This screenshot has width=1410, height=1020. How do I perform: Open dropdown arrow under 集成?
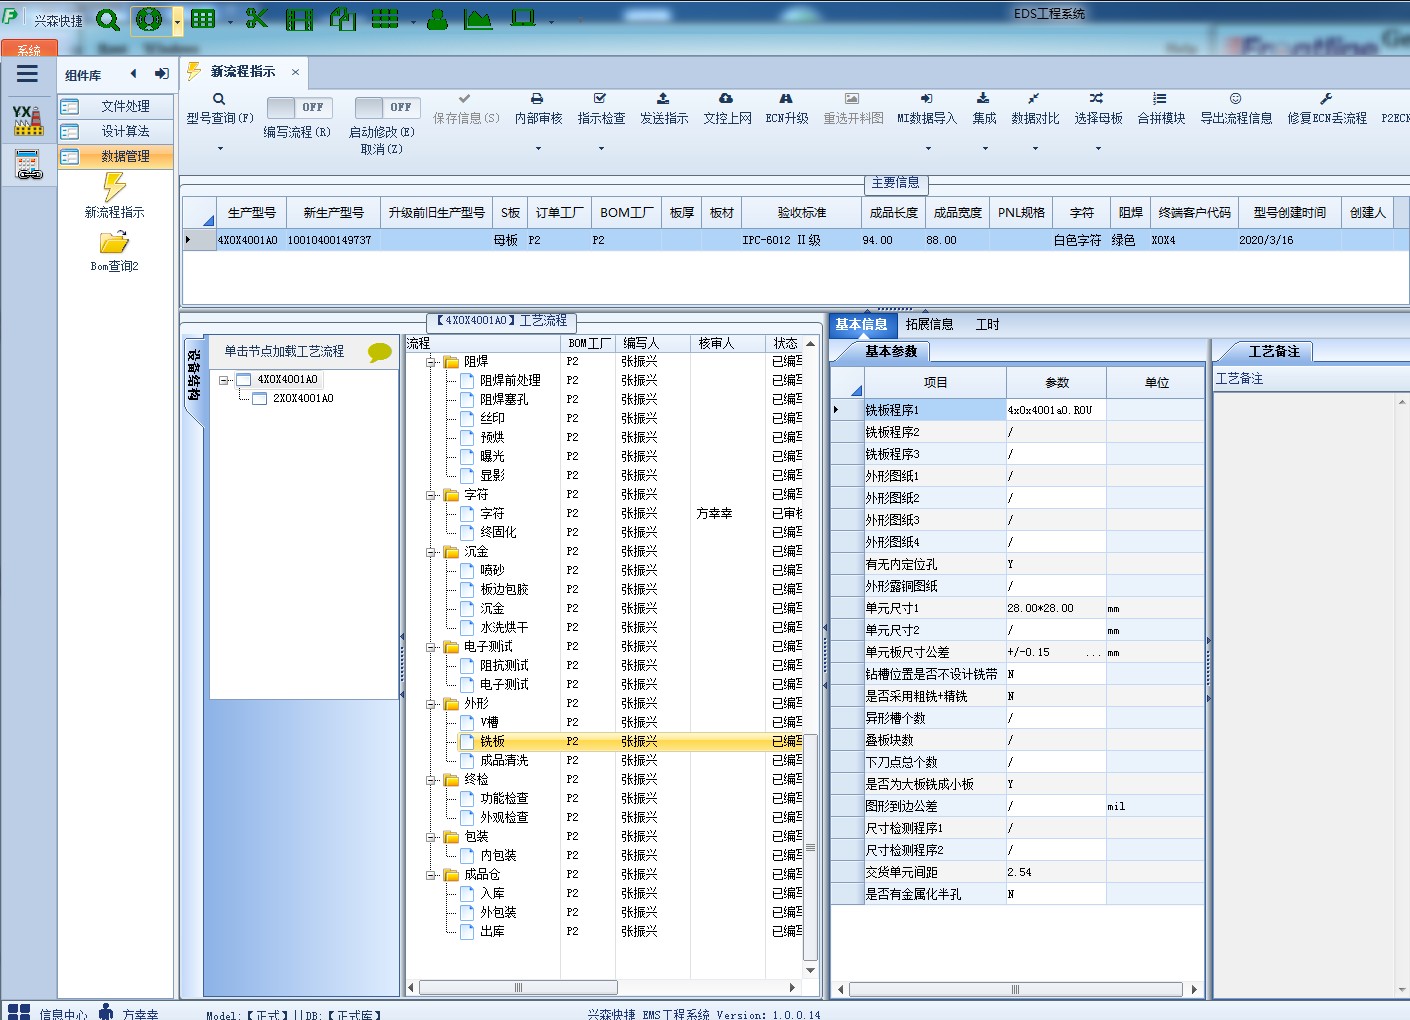point(985,149)
